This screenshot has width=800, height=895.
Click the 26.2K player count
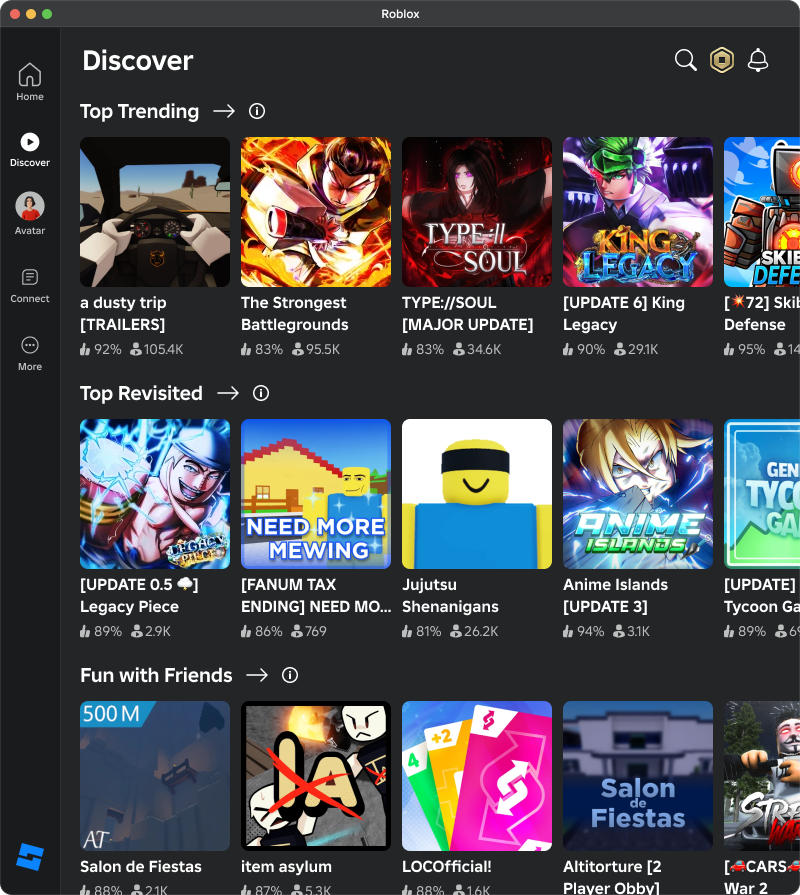click(x=474, y=631)
